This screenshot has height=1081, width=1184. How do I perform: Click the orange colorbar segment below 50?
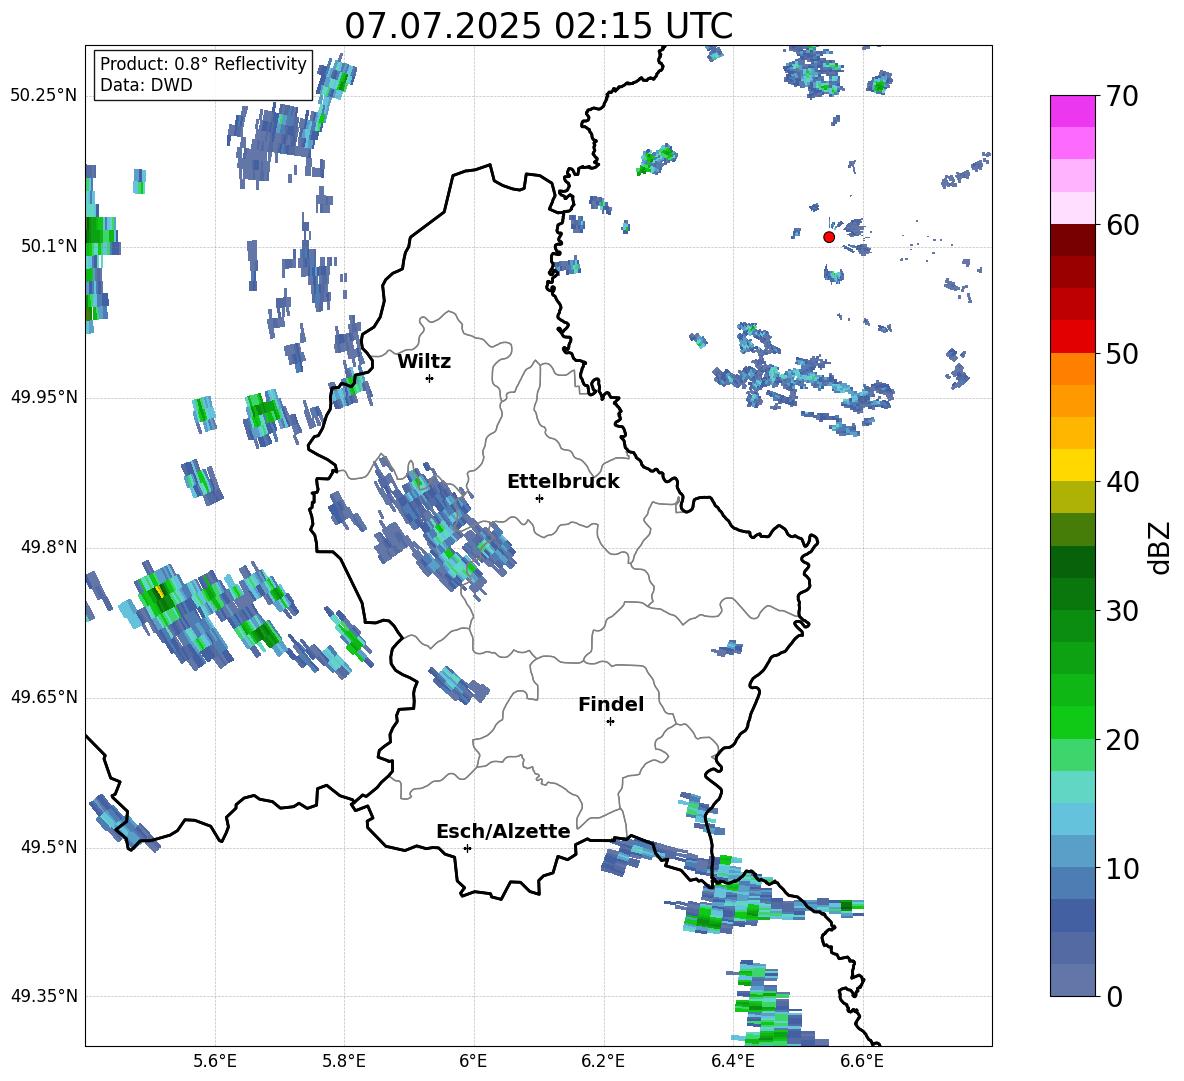click(x=1073, y=369)
